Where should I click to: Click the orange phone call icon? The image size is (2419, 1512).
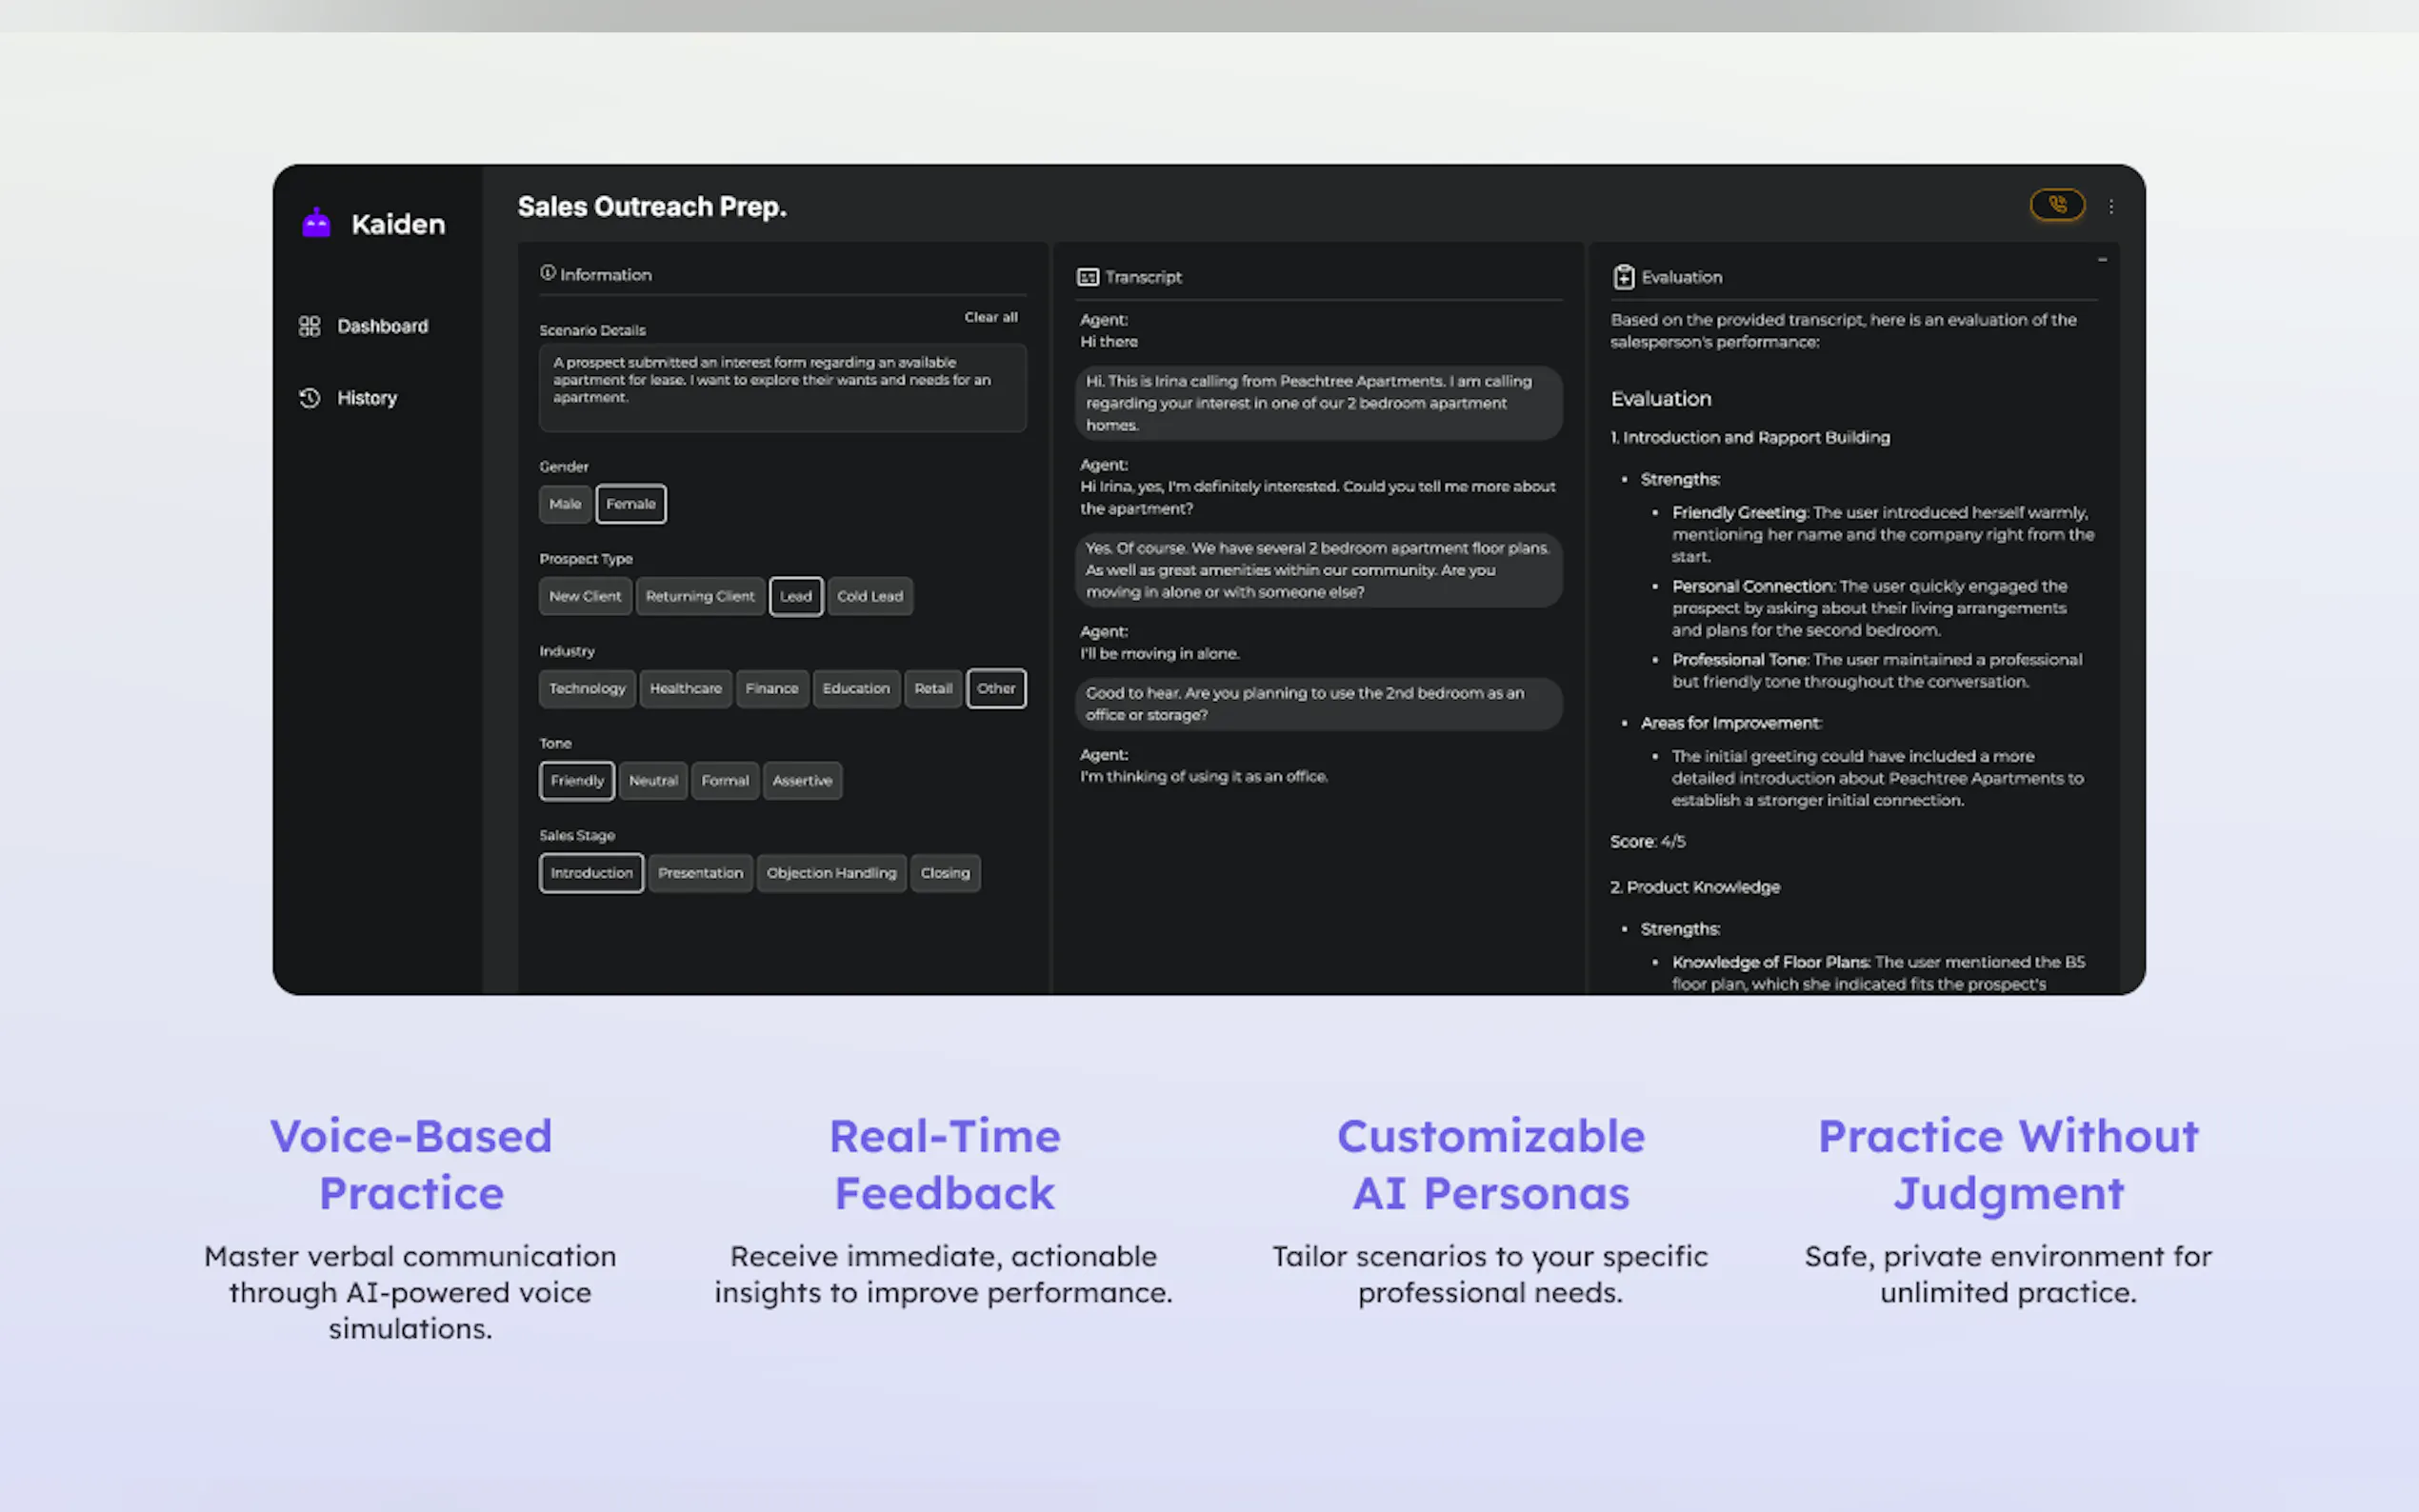click(2056, 205)
